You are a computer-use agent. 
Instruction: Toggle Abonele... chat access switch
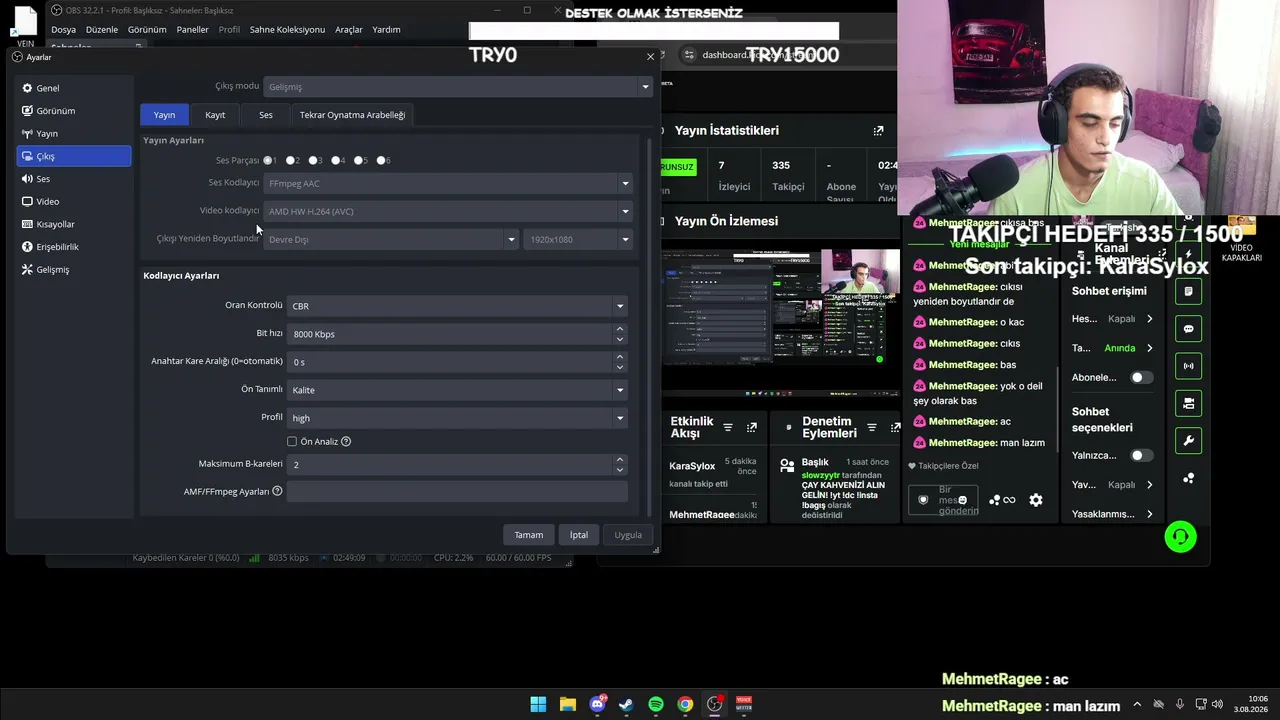1141,377
